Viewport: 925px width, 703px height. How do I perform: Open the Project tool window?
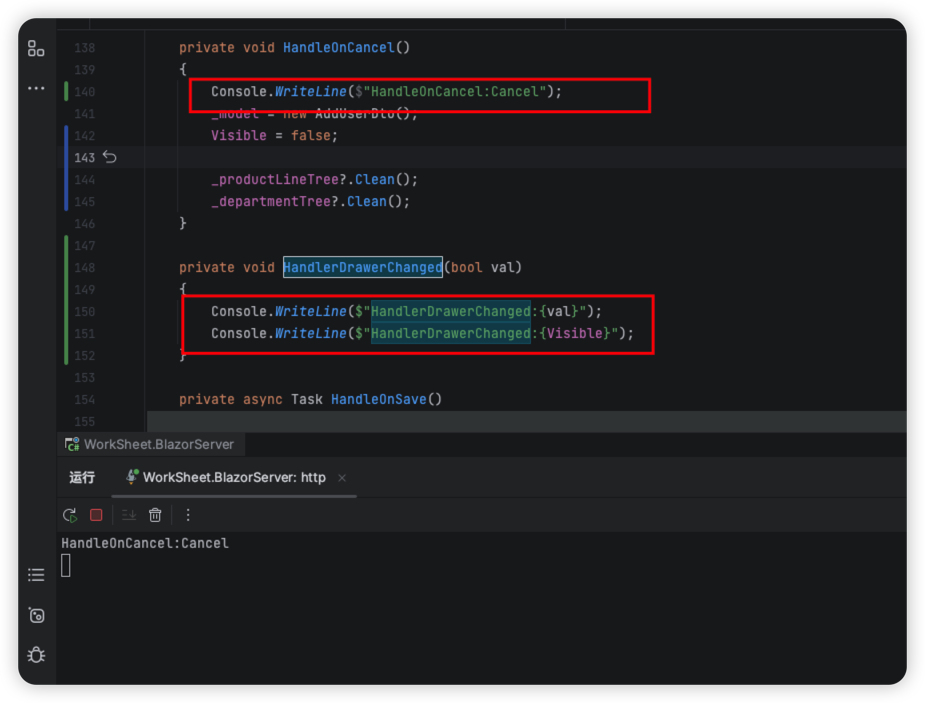36,47
